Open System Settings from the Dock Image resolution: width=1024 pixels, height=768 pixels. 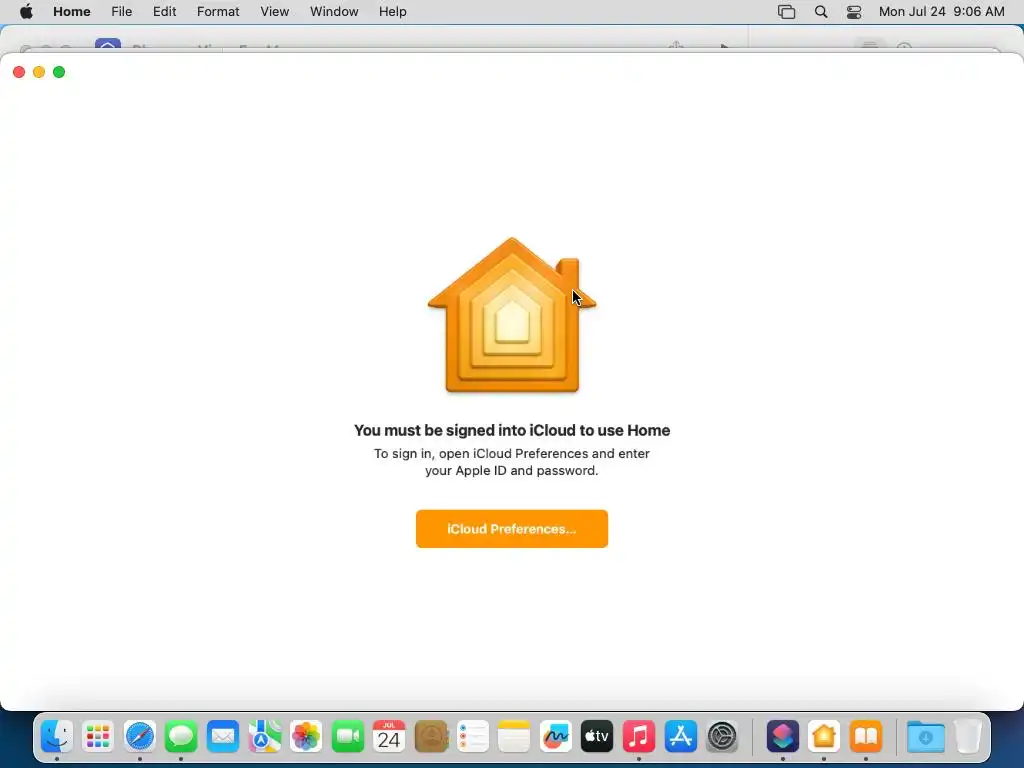722,737
